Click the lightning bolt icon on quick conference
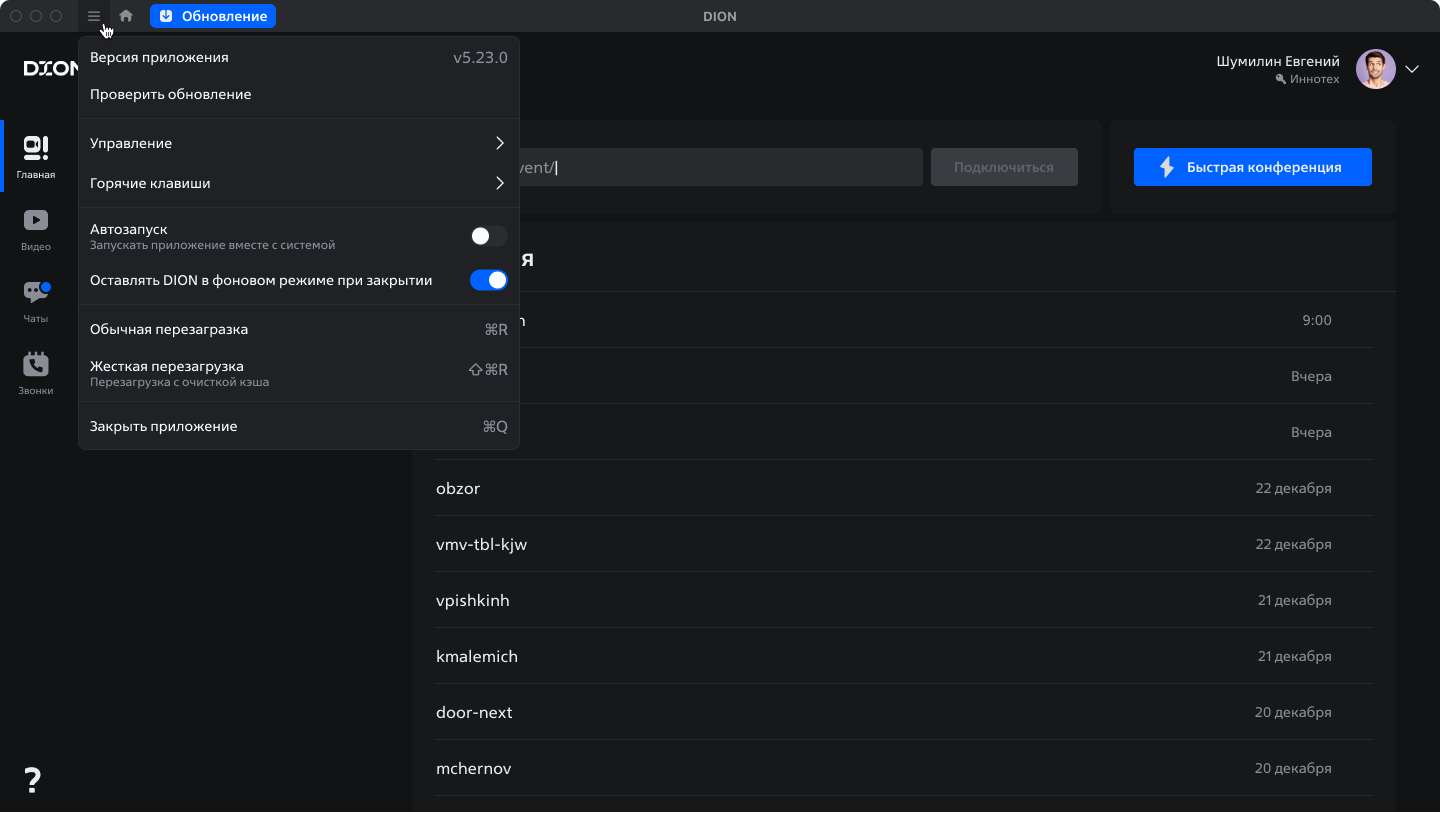 1167,167
